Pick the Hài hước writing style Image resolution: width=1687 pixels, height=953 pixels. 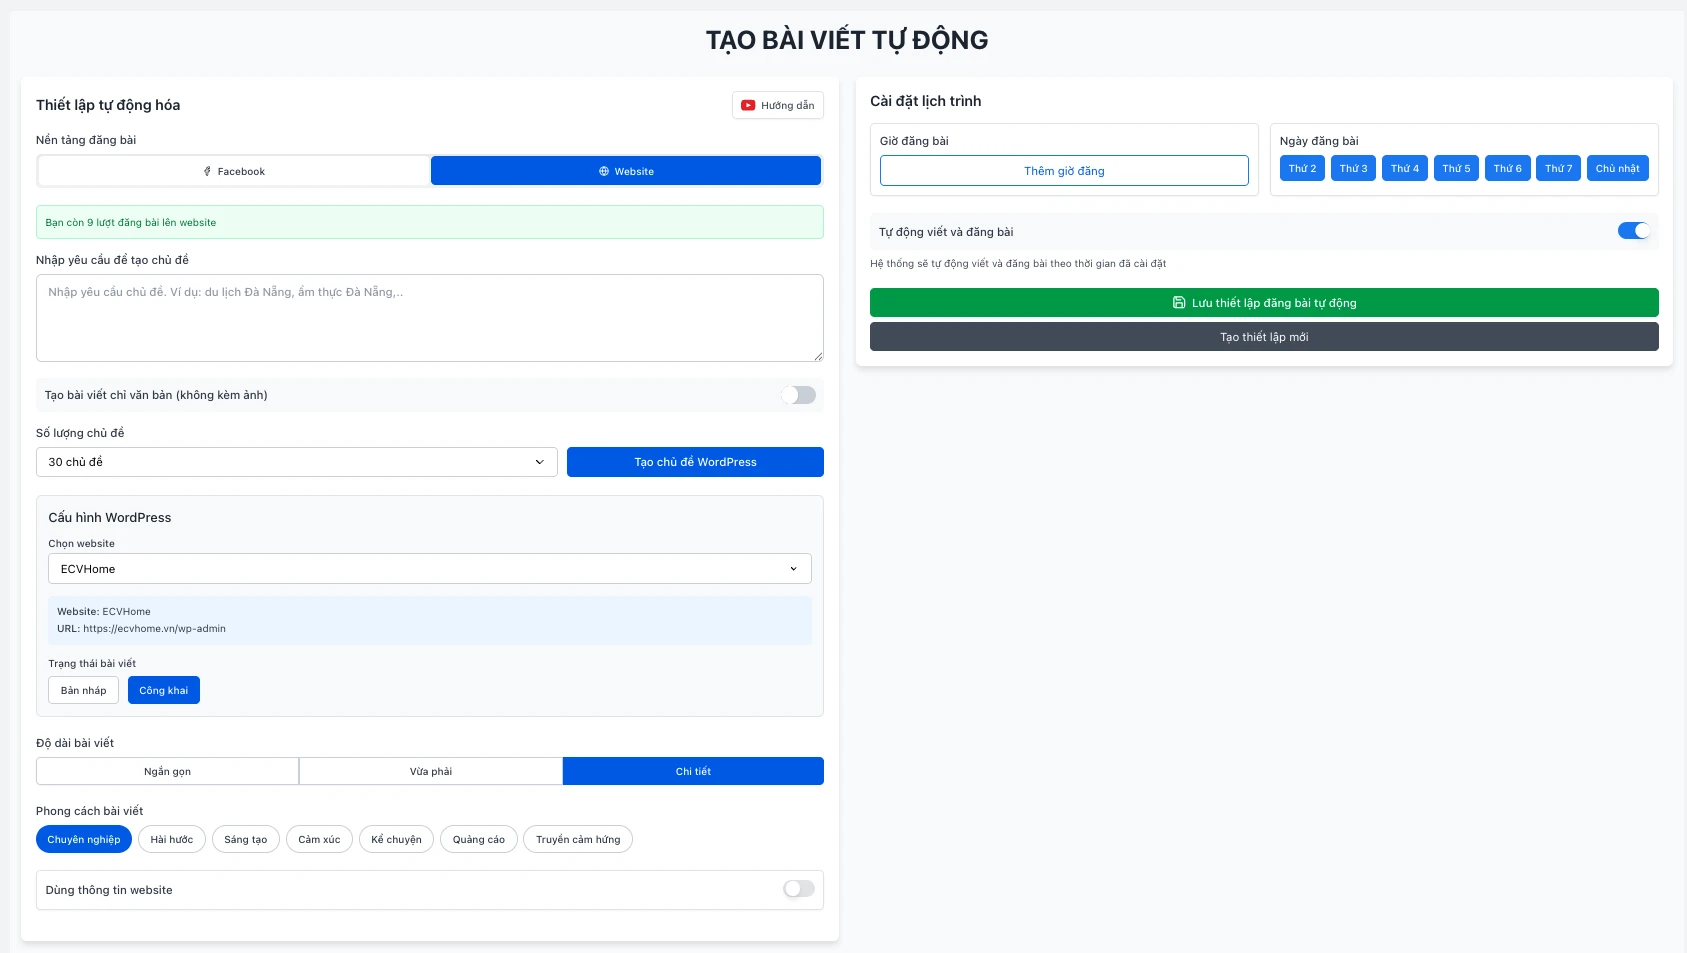point(172,839)
